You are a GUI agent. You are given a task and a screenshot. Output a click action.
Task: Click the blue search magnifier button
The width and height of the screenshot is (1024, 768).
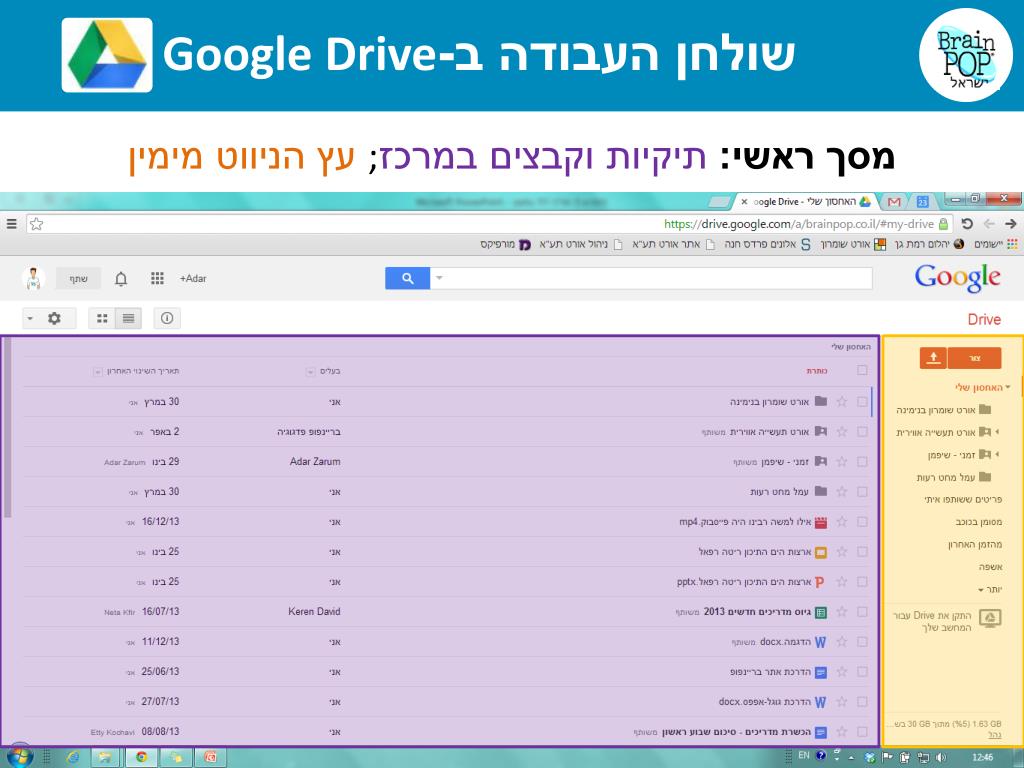[x=408, y=278]
